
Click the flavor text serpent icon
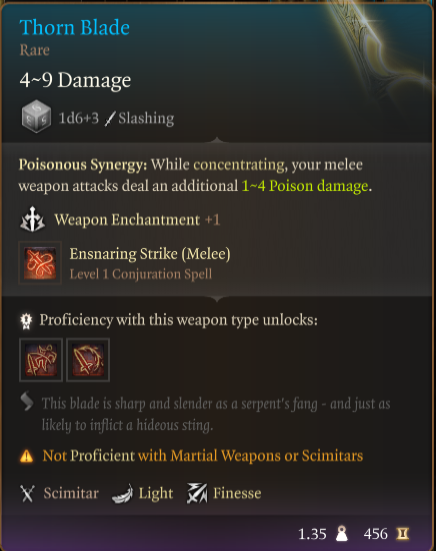coord(27,401)
